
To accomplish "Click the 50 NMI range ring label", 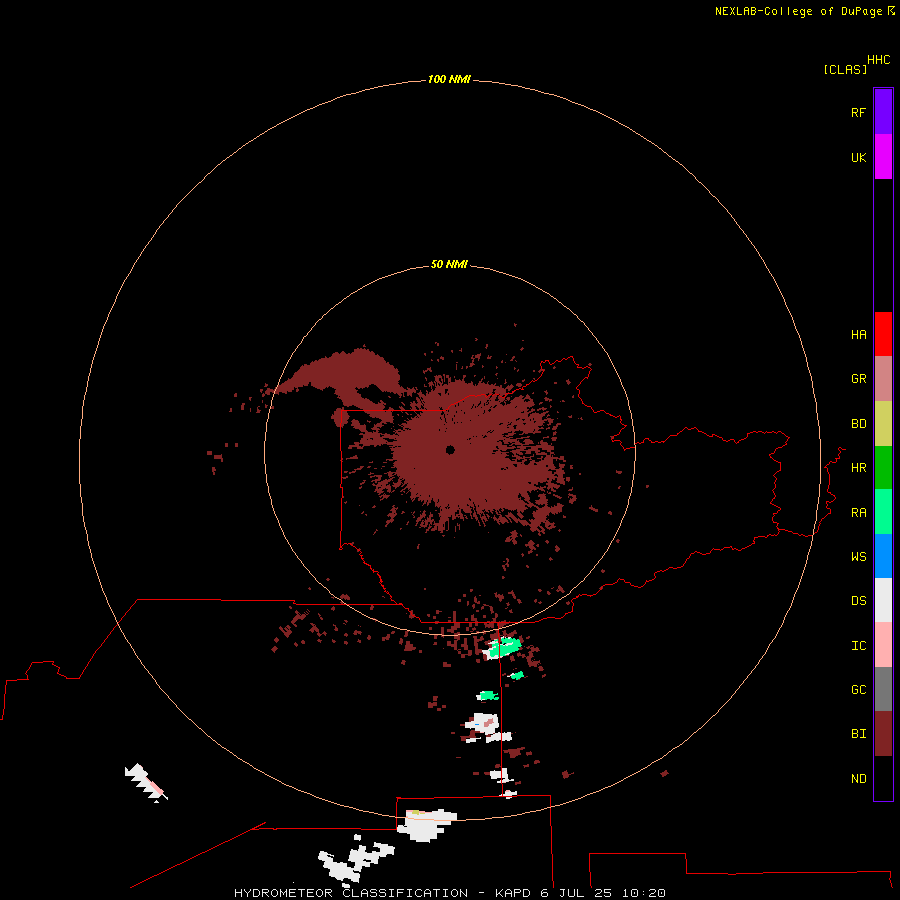I will pos(449,264).
